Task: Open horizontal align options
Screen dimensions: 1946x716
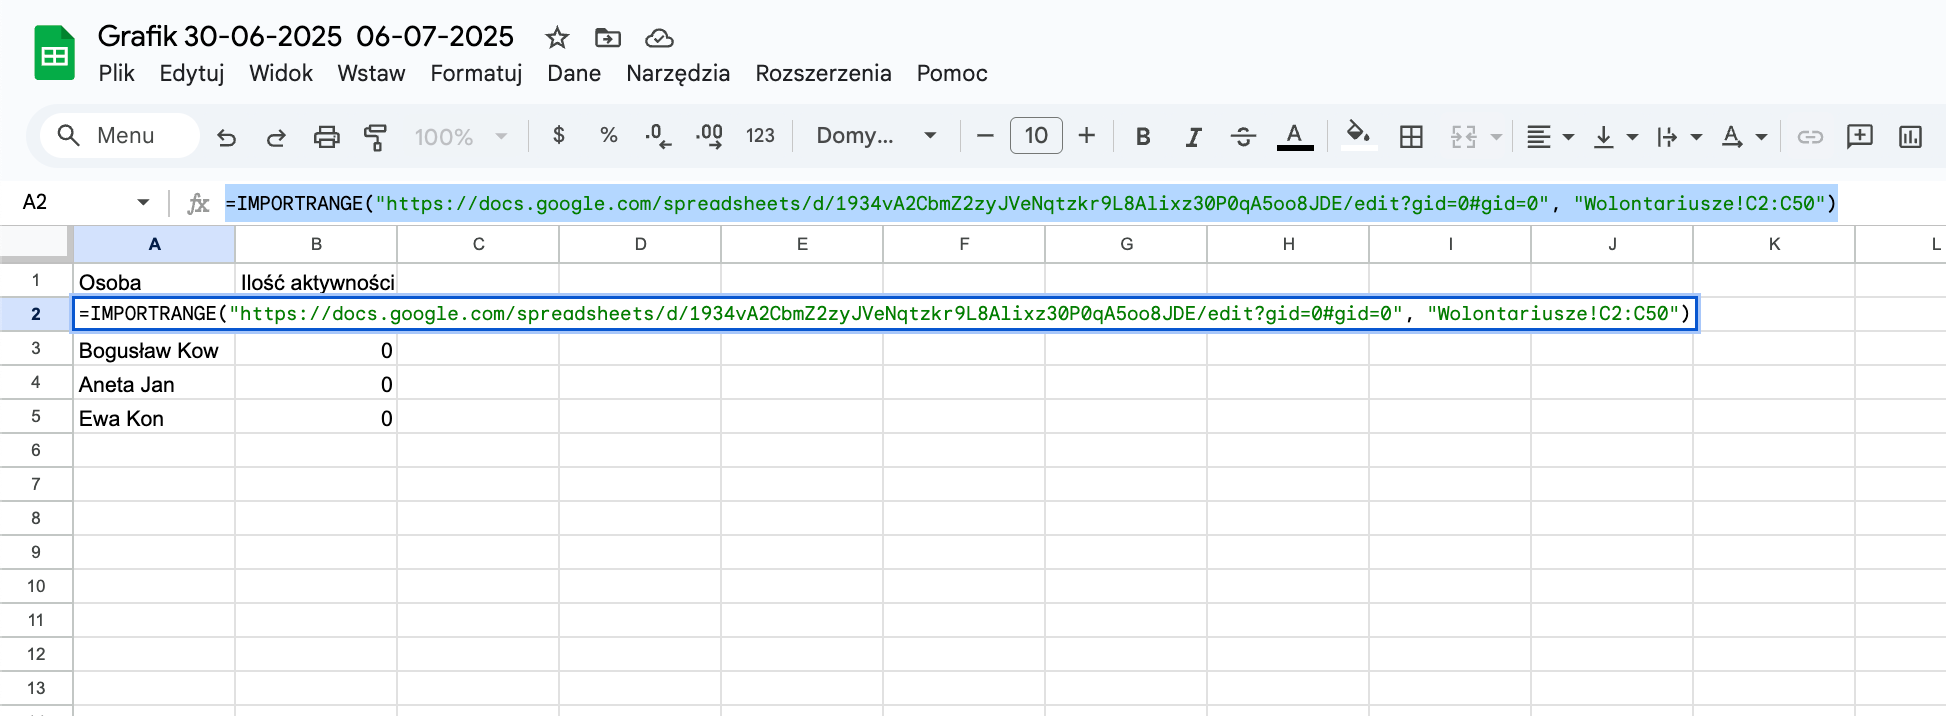Action: (x=1550, y=136)
